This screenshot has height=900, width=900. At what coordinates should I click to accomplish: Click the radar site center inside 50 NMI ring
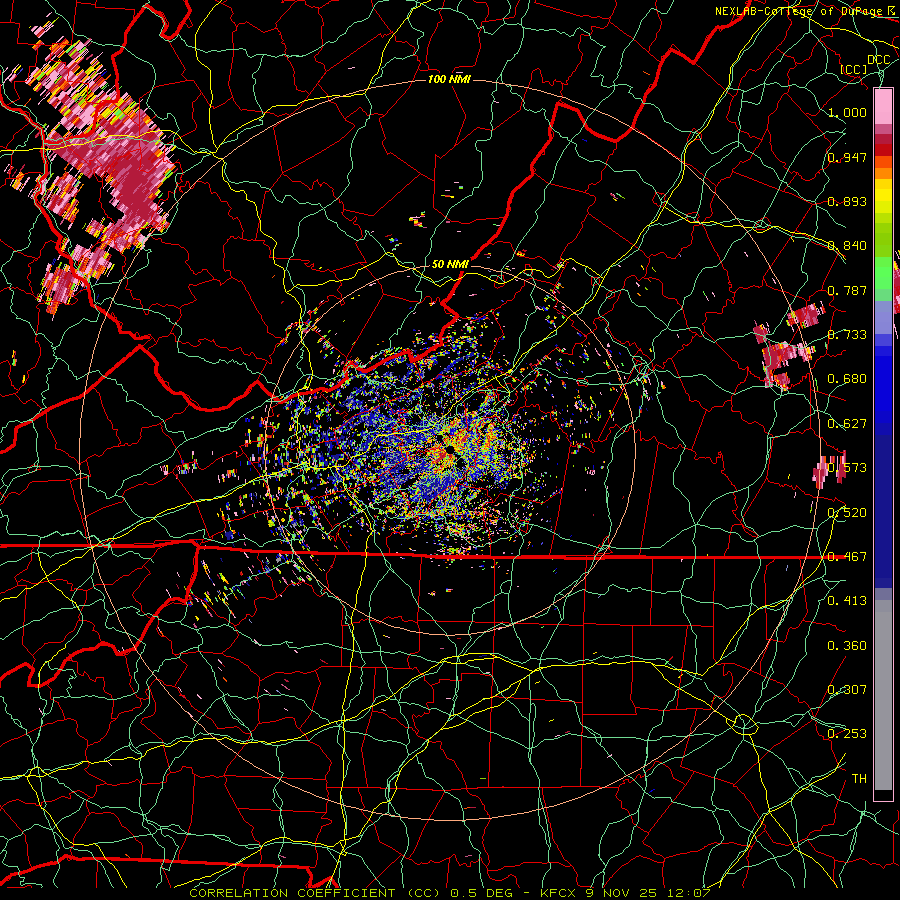click(450, 449)
